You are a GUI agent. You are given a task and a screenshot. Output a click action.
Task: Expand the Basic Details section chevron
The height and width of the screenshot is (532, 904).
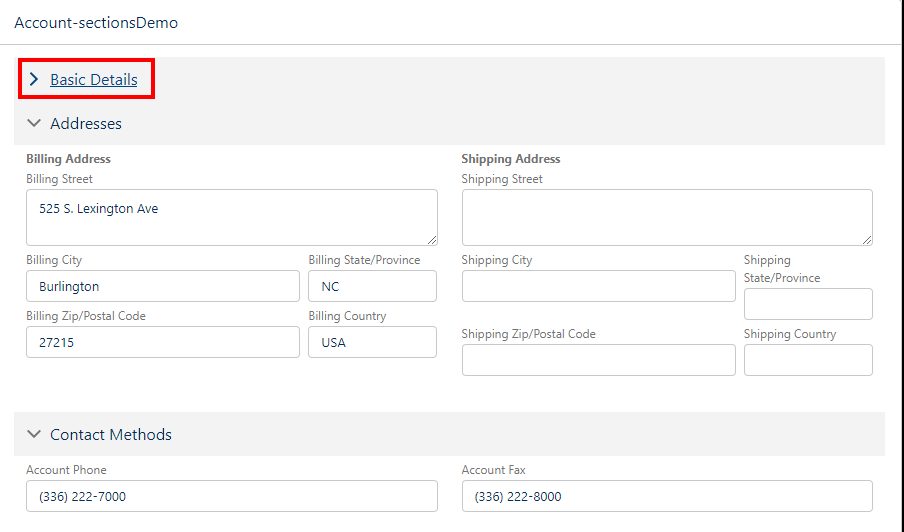[34, 79]
